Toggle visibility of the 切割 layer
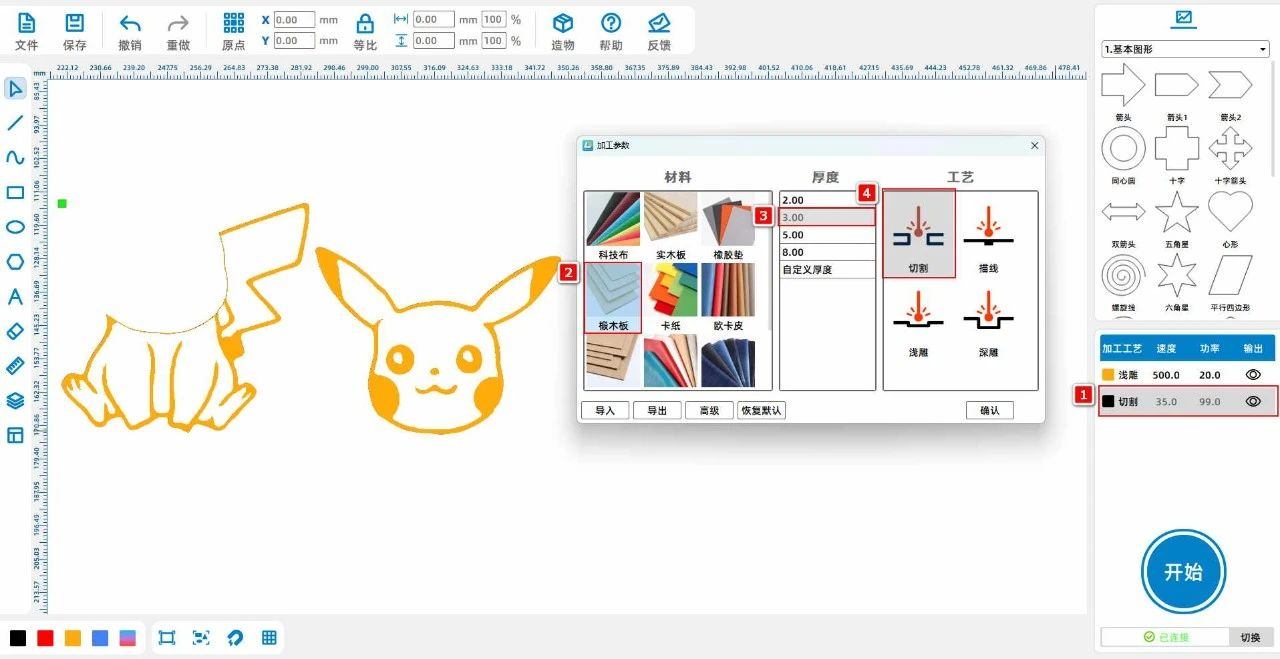The width and height of the screenshot is (1280, 659). [1252, 401]
